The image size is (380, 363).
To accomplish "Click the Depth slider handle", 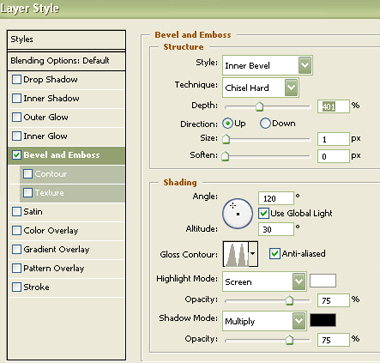I will pos(259,107).
